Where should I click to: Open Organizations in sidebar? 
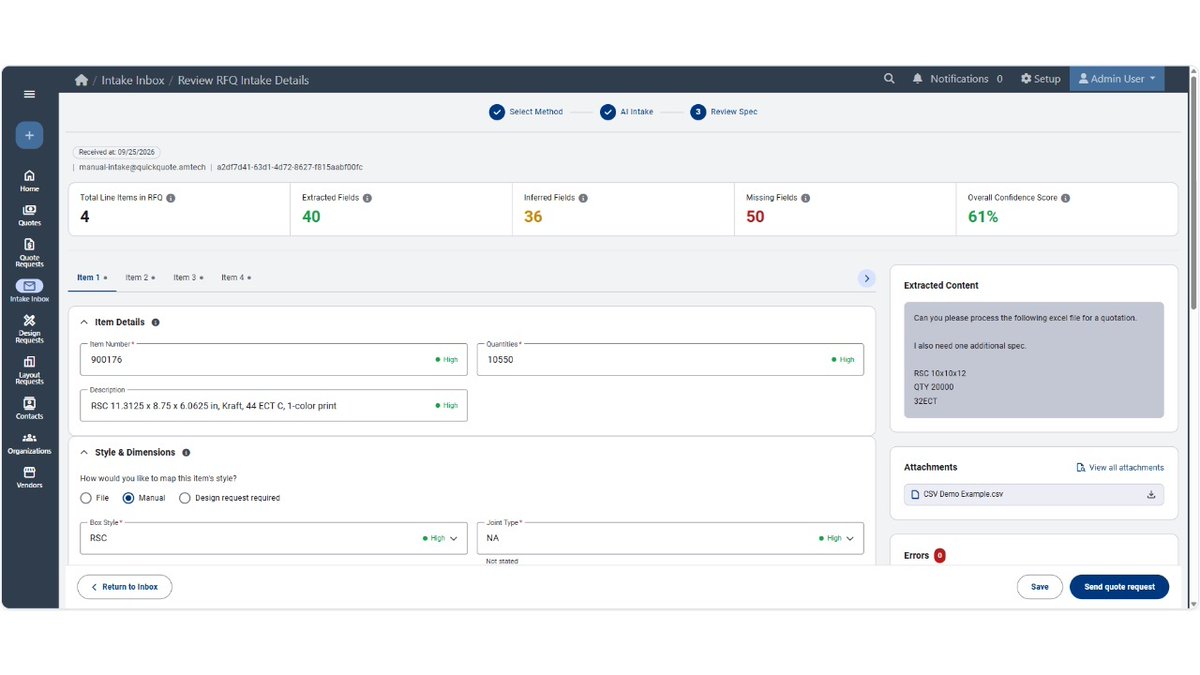click(29, 443)
